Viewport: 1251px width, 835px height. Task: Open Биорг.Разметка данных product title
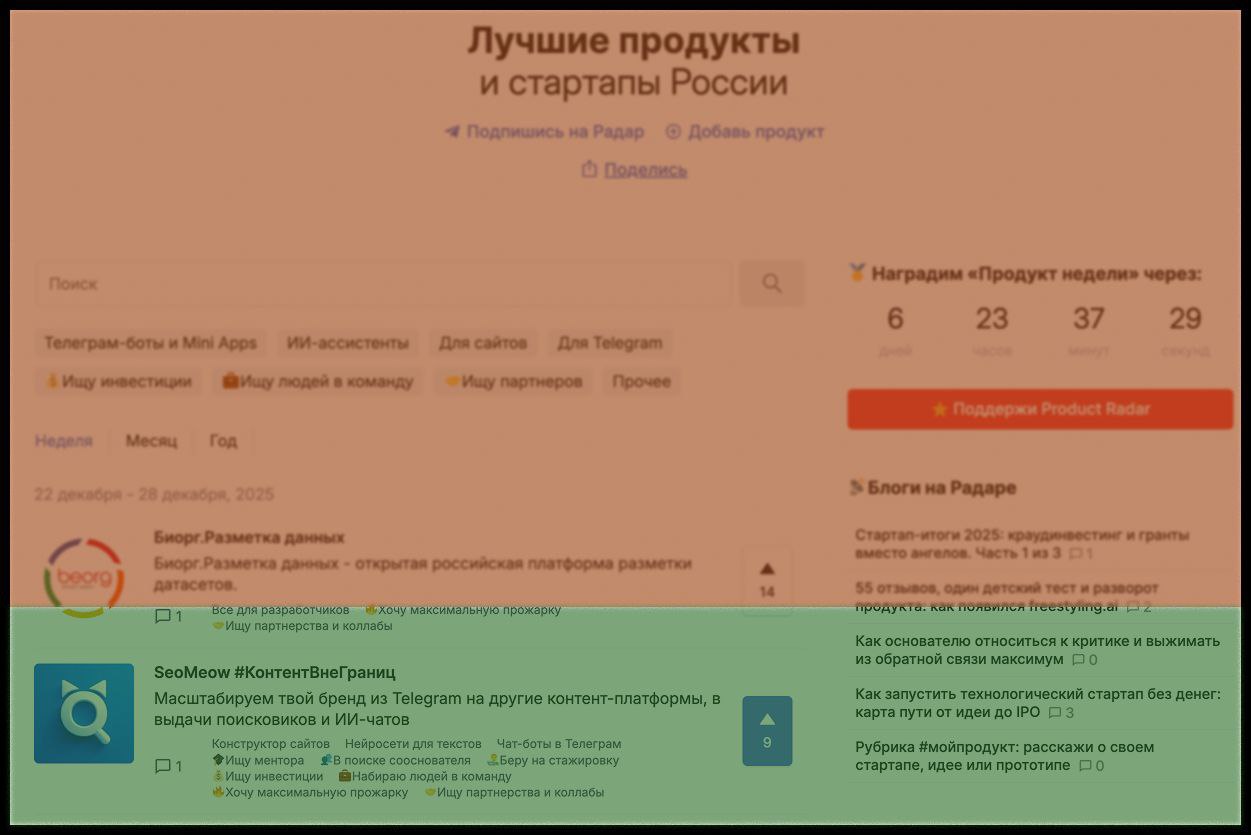click(249, 537)
